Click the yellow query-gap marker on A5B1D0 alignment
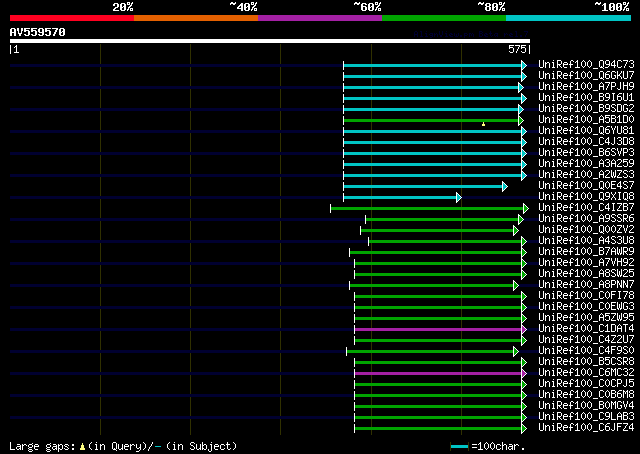 pos(484,124)
